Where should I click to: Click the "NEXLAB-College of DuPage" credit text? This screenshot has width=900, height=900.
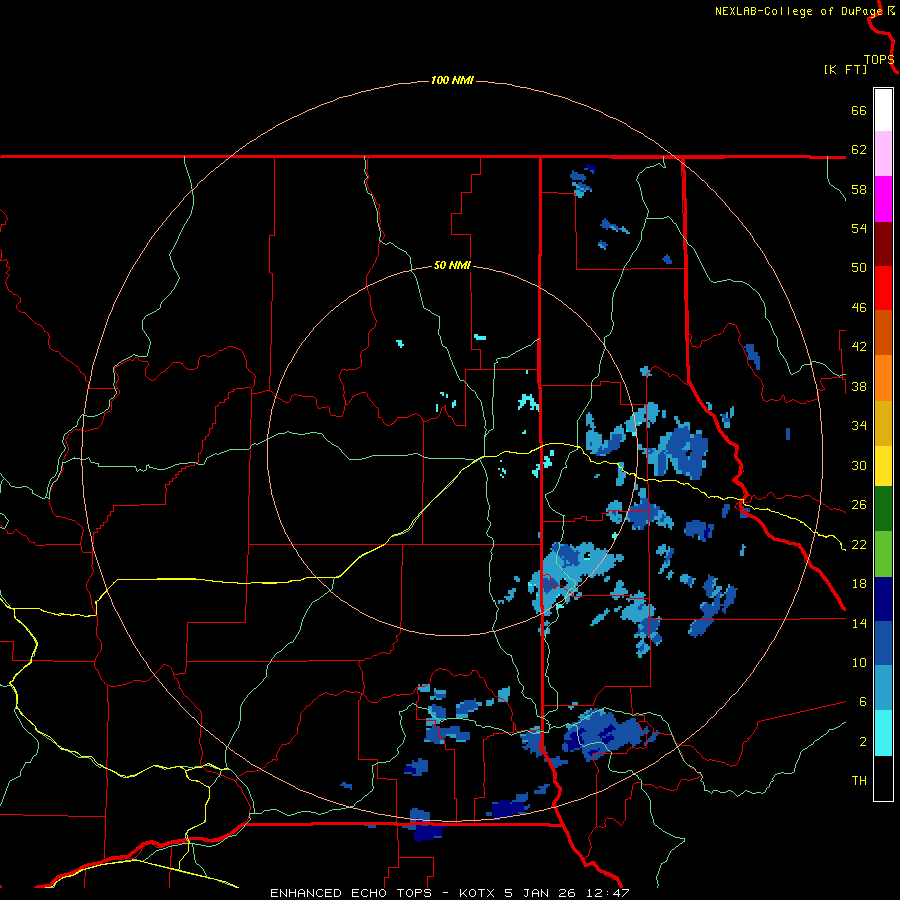pyautogui.click(x=798, y=11)
